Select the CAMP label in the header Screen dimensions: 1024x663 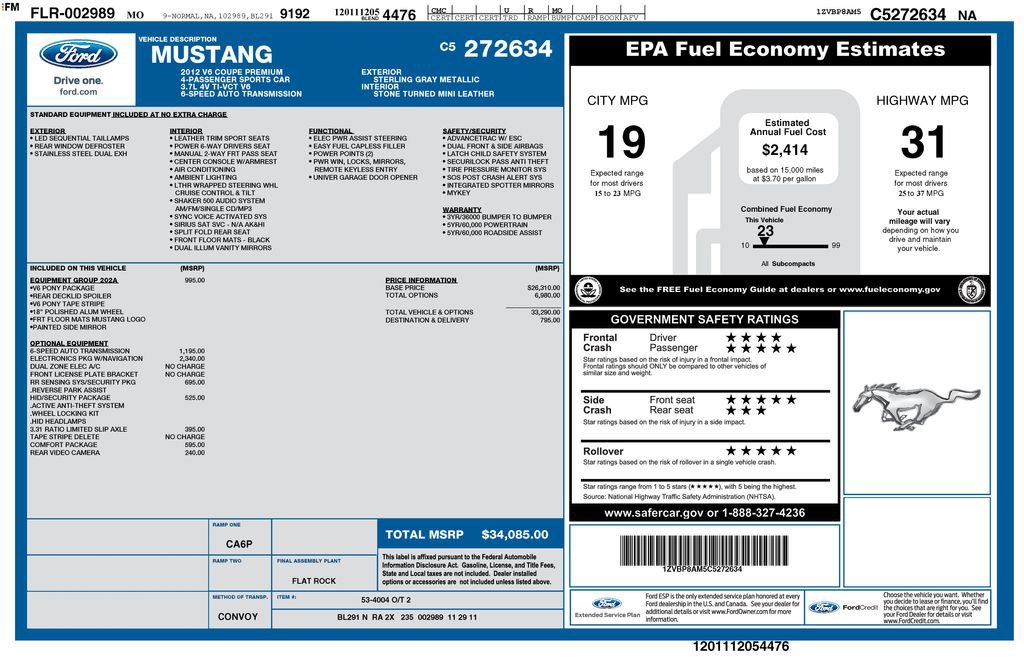tap(585, 15)
